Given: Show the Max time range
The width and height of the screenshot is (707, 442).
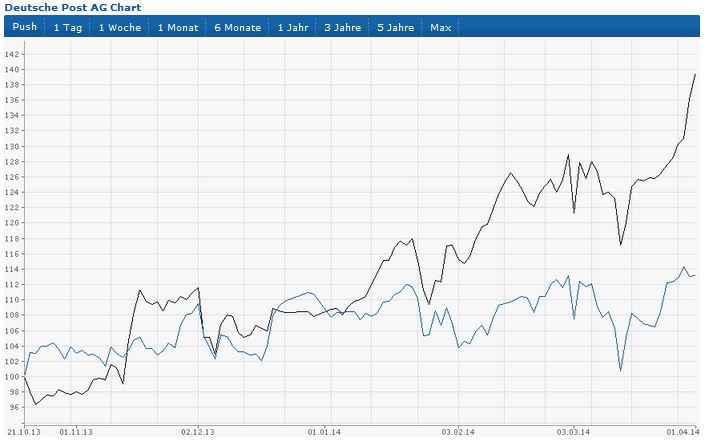Looking at the screenshot, I should click(441, 28).
